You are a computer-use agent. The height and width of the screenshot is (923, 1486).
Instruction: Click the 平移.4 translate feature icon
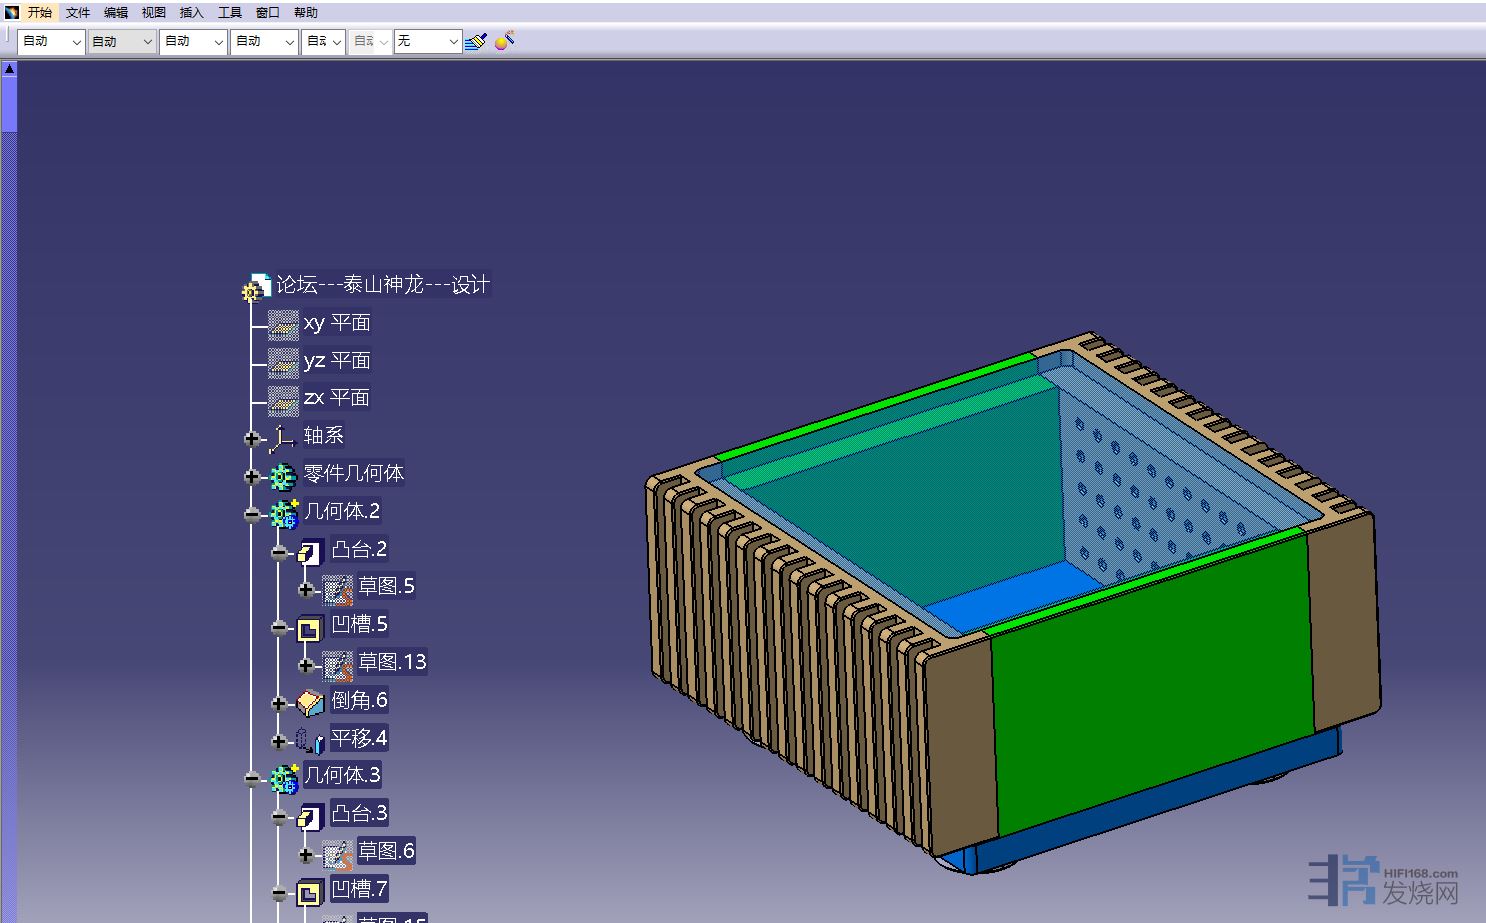point(310,740)
